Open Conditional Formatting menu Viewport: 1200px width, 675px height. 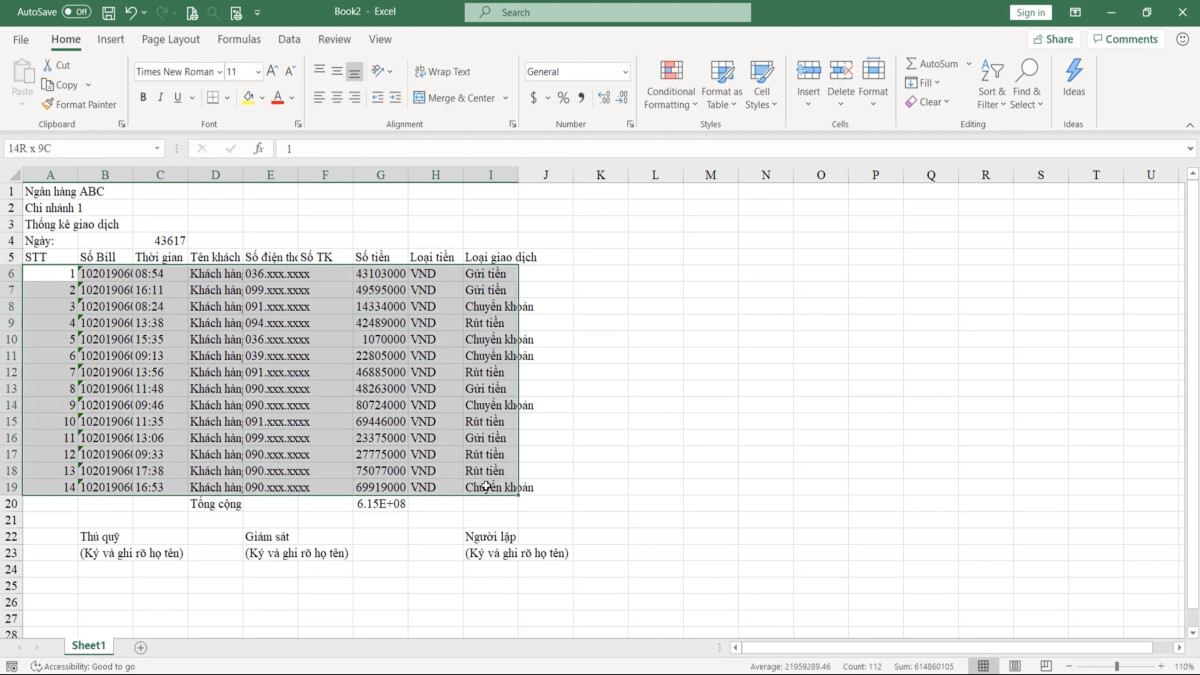(x=670, y=84)
